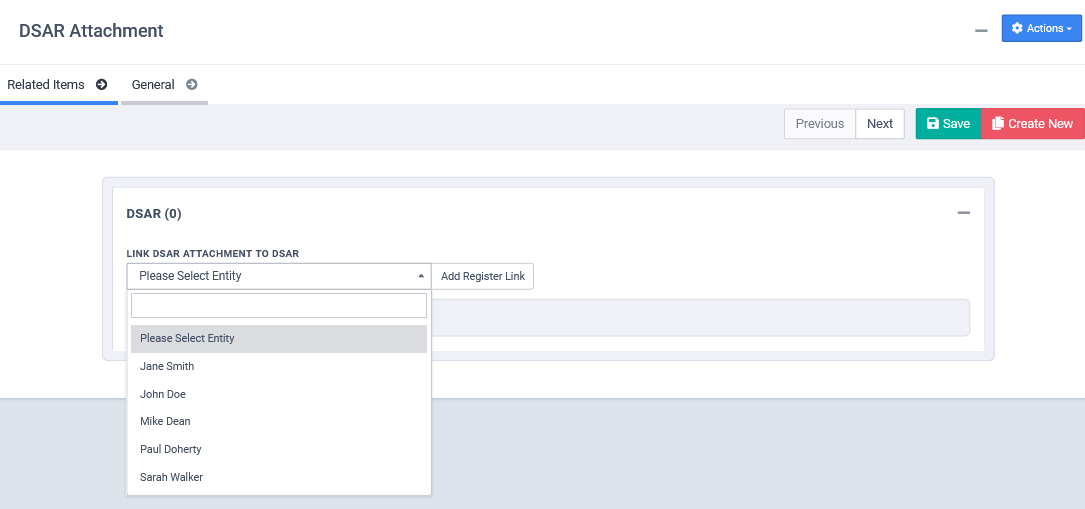Select Mike Dean from the list
Viewport: 1085px width, 509px height.
[x=279, y=421]
